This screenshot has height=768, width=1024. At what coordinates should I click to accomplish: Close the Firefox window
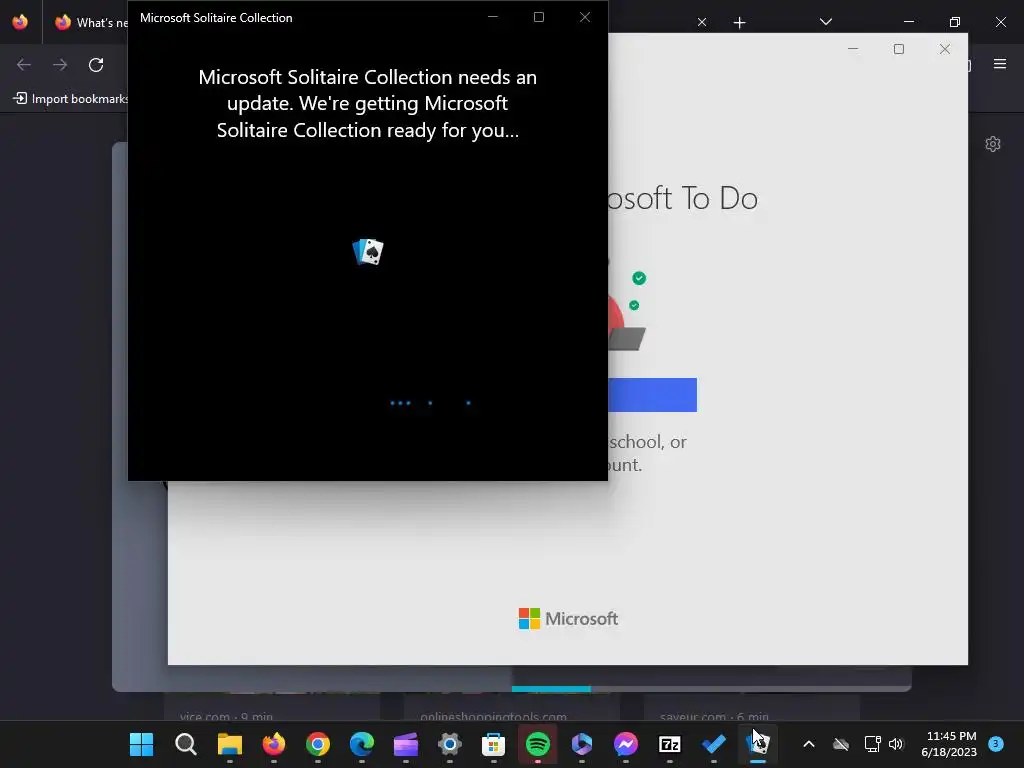[x=1000, y=22]
